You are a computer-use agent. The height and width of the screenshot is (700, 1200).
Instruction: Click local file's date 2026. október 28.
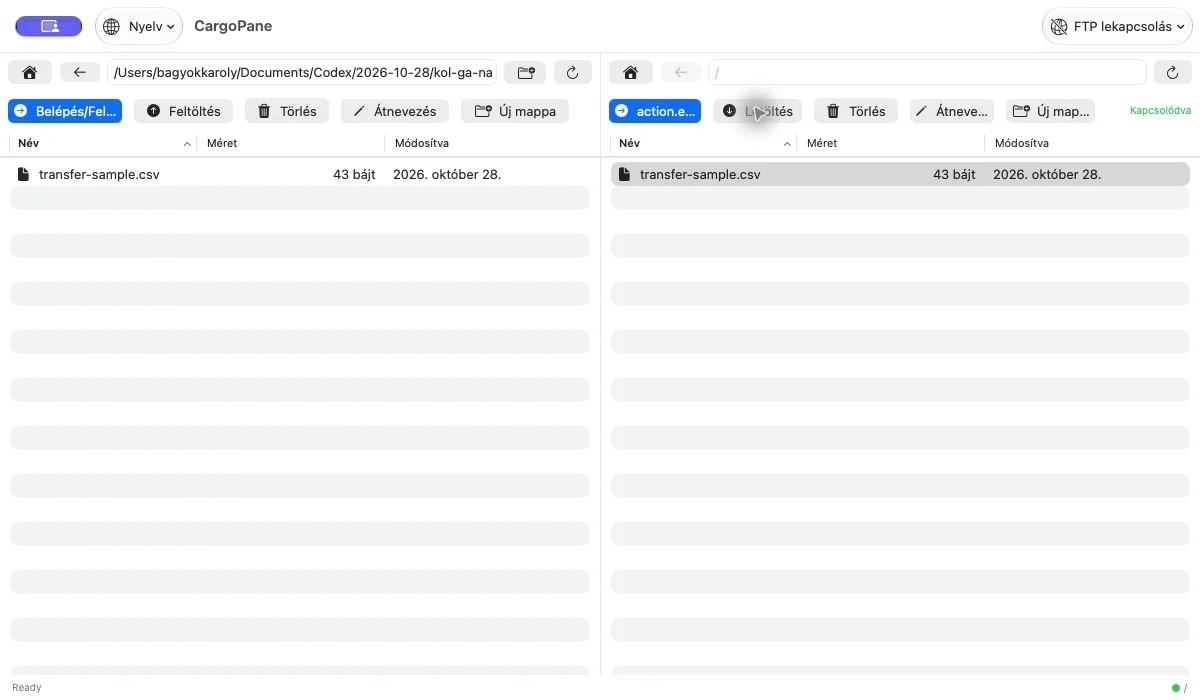[447, 174]
